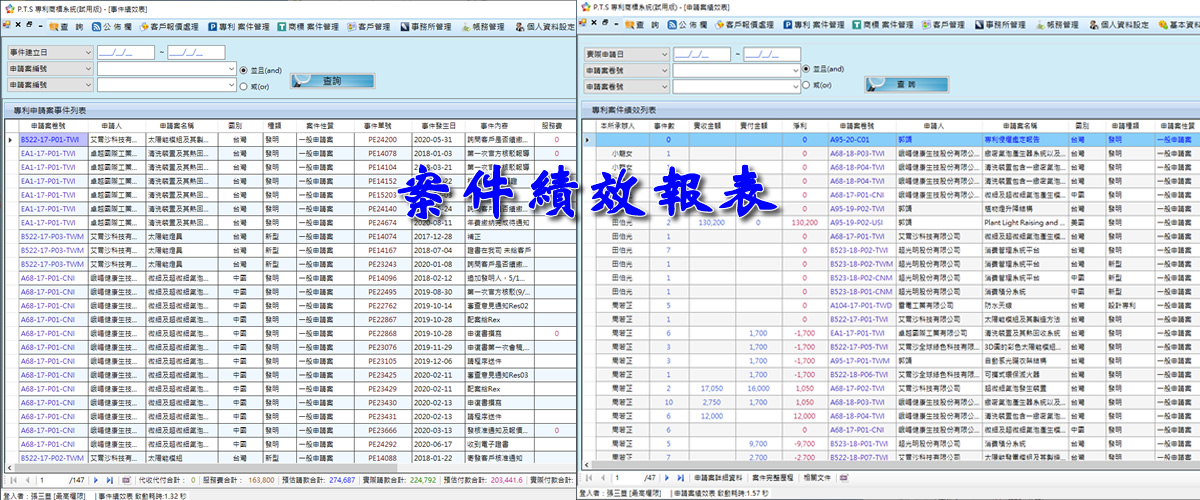Open 案件完整履歷 tab at bottom
The height and width of the screenshot is (500, 1200).
[x=773, y=479]
